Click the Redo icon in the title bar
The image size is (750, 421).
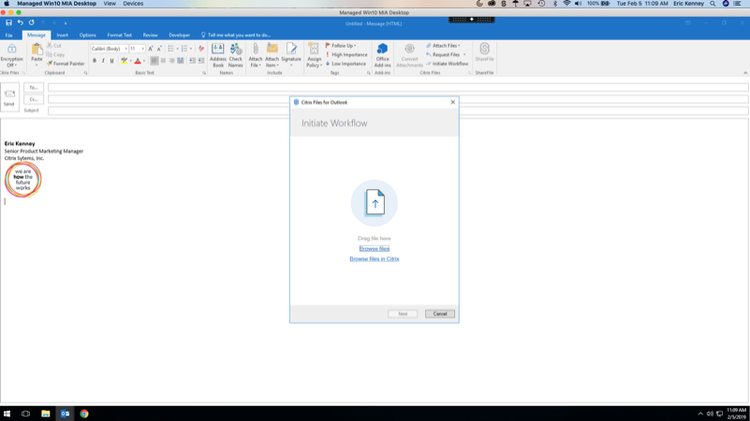(x=32, y=22)
